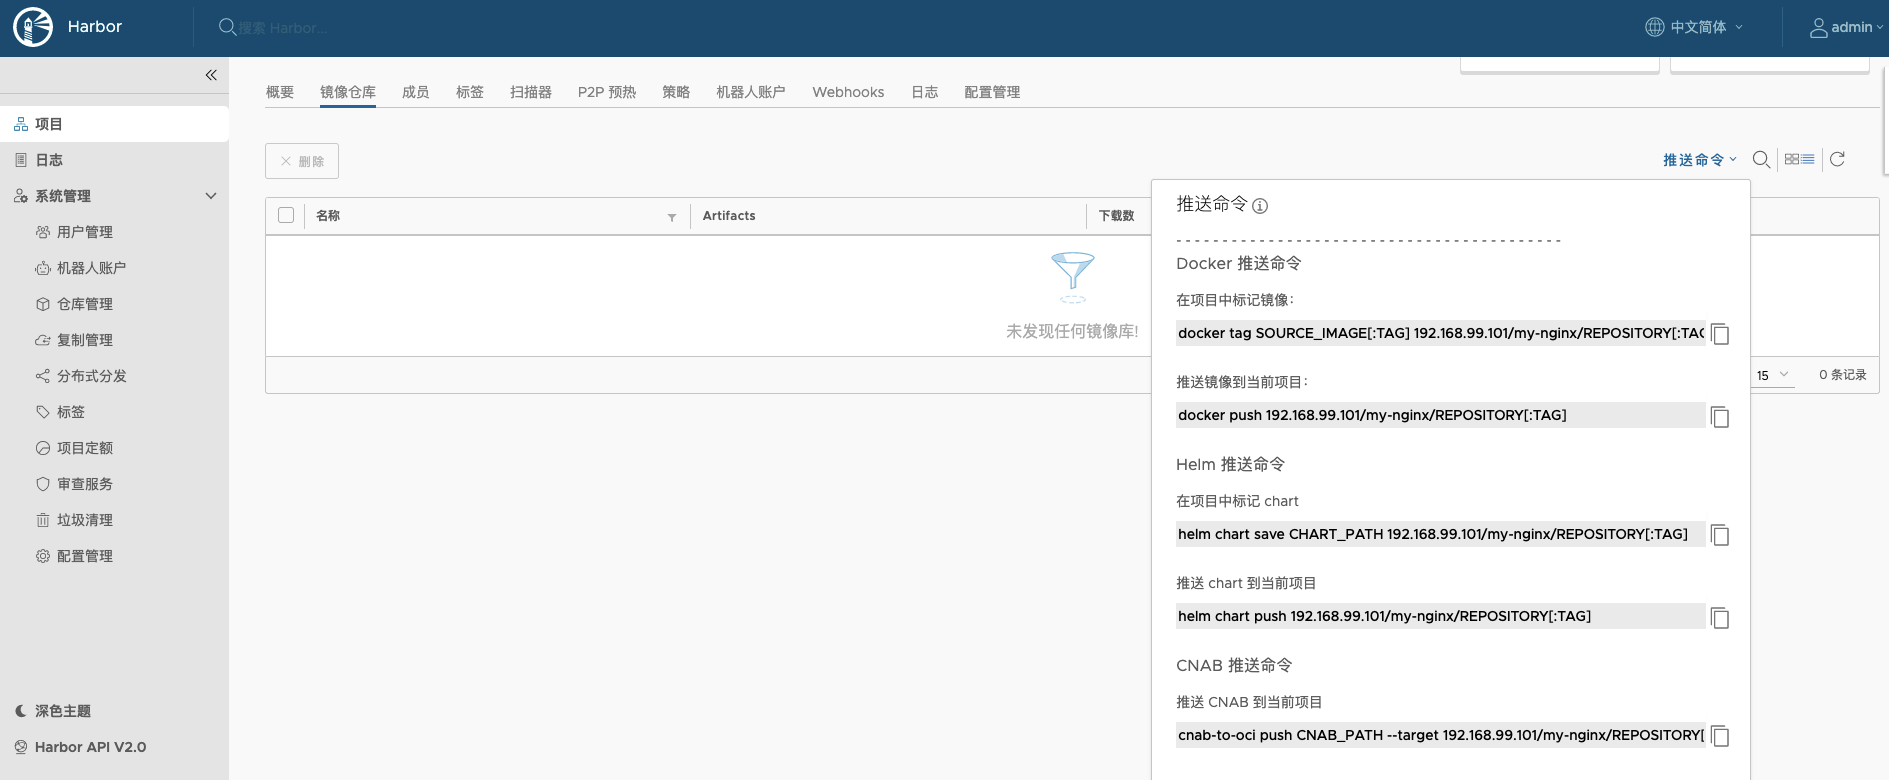The image size is (1889, 780).
Task: Open 项目 in sidebar
Action: (114, 124)
